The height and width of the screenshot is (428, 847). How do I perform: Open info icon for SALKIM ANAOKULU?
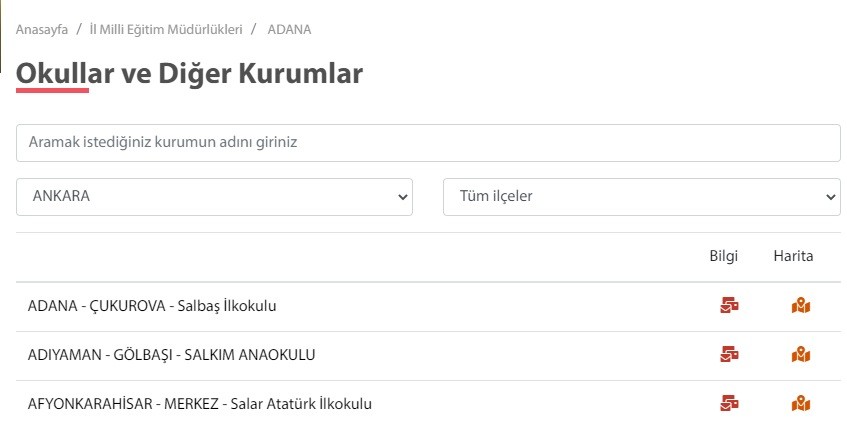point(729,354)
